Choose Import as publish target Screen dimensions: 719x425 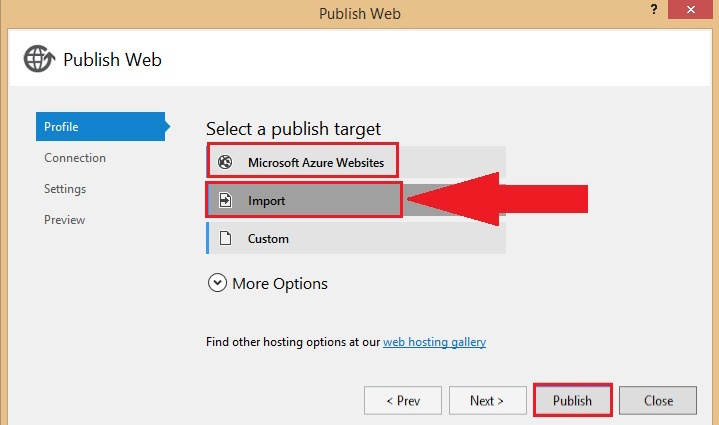tap(356, 200)
